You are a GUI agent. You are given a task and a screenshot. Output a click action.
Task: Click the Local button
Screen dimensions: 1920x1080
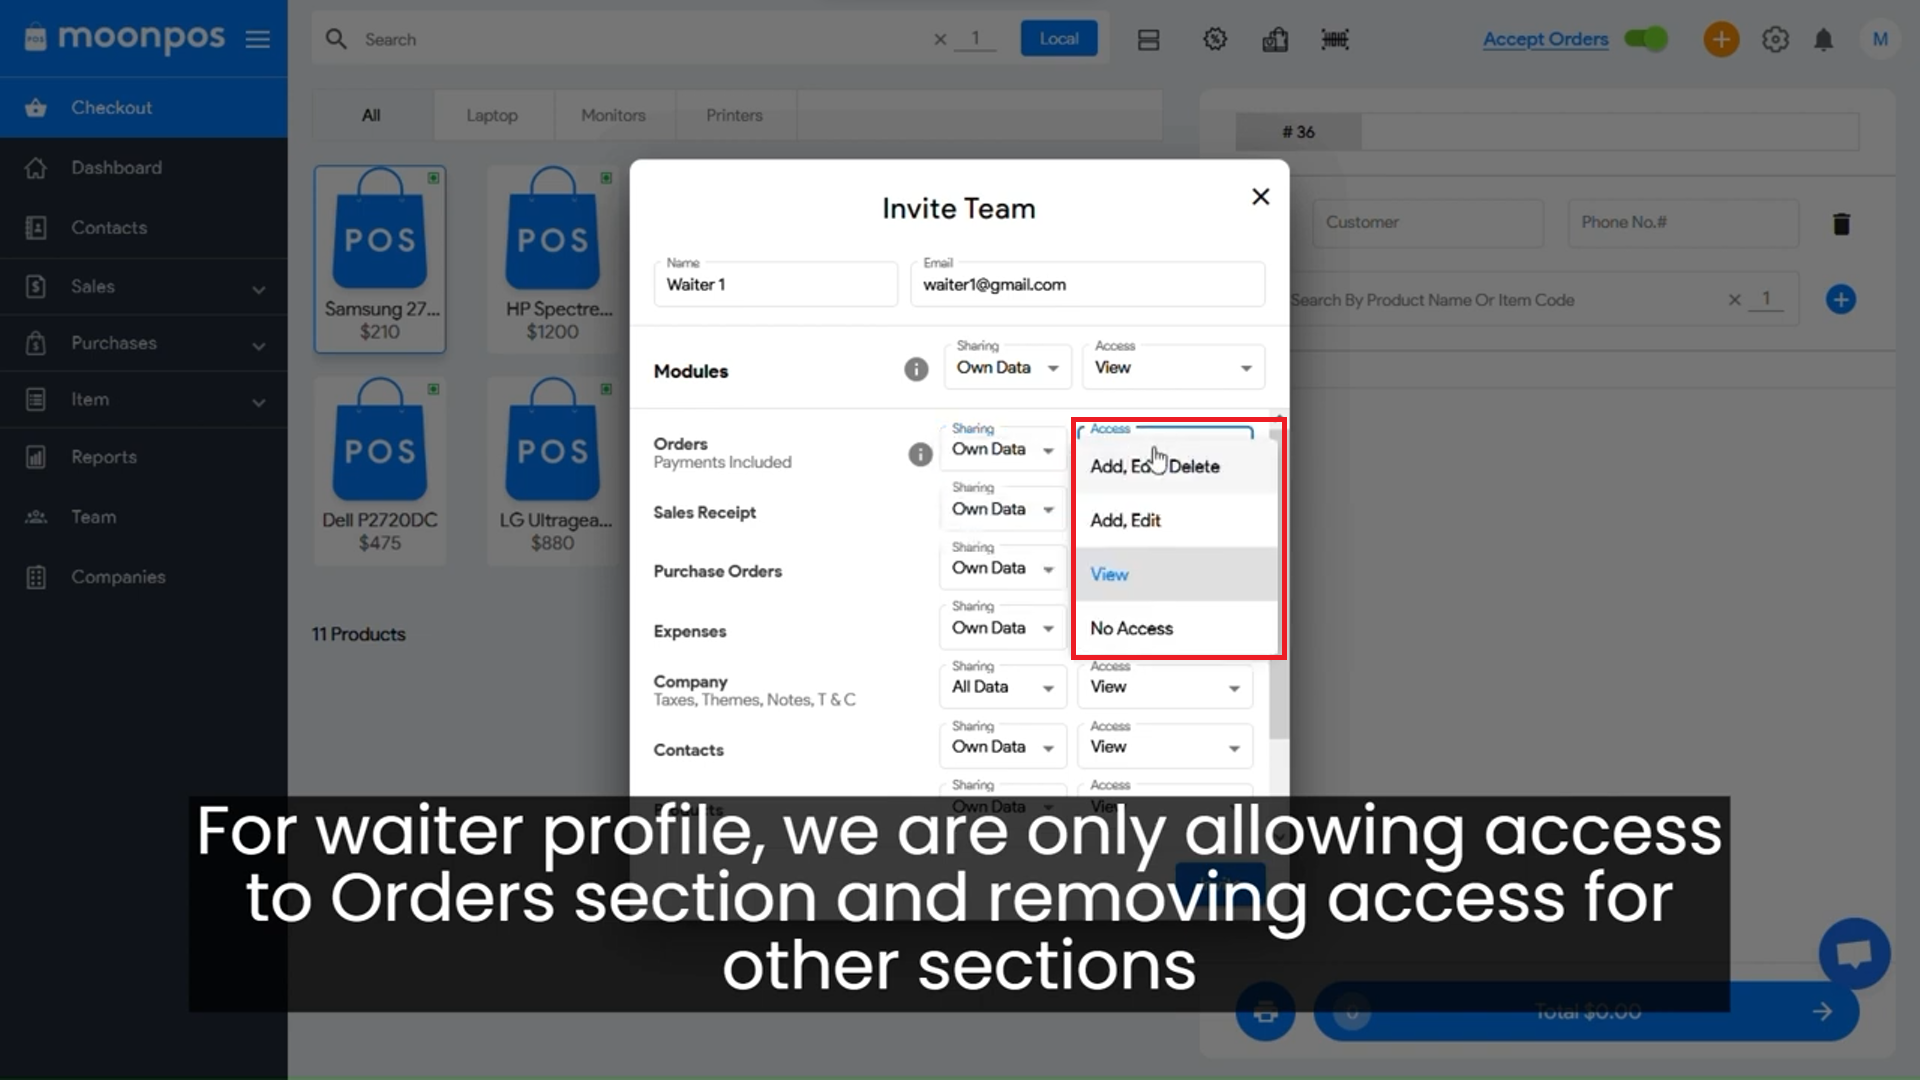tap(1059, 39)
